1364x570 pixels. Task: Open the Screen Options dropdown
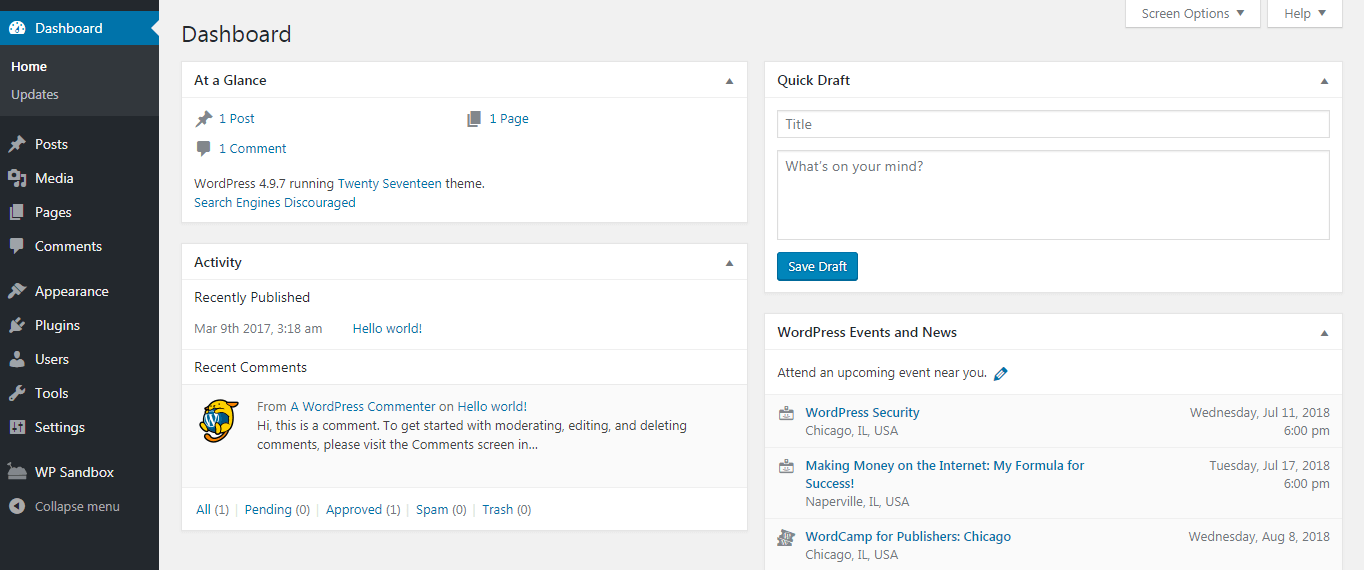tap(1193, 13)
